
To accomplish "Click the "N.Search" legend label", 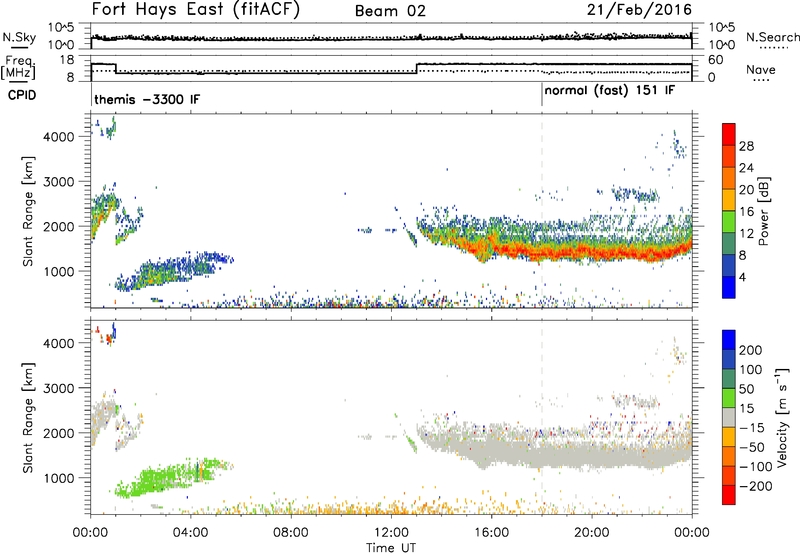I will pos(772,37).
